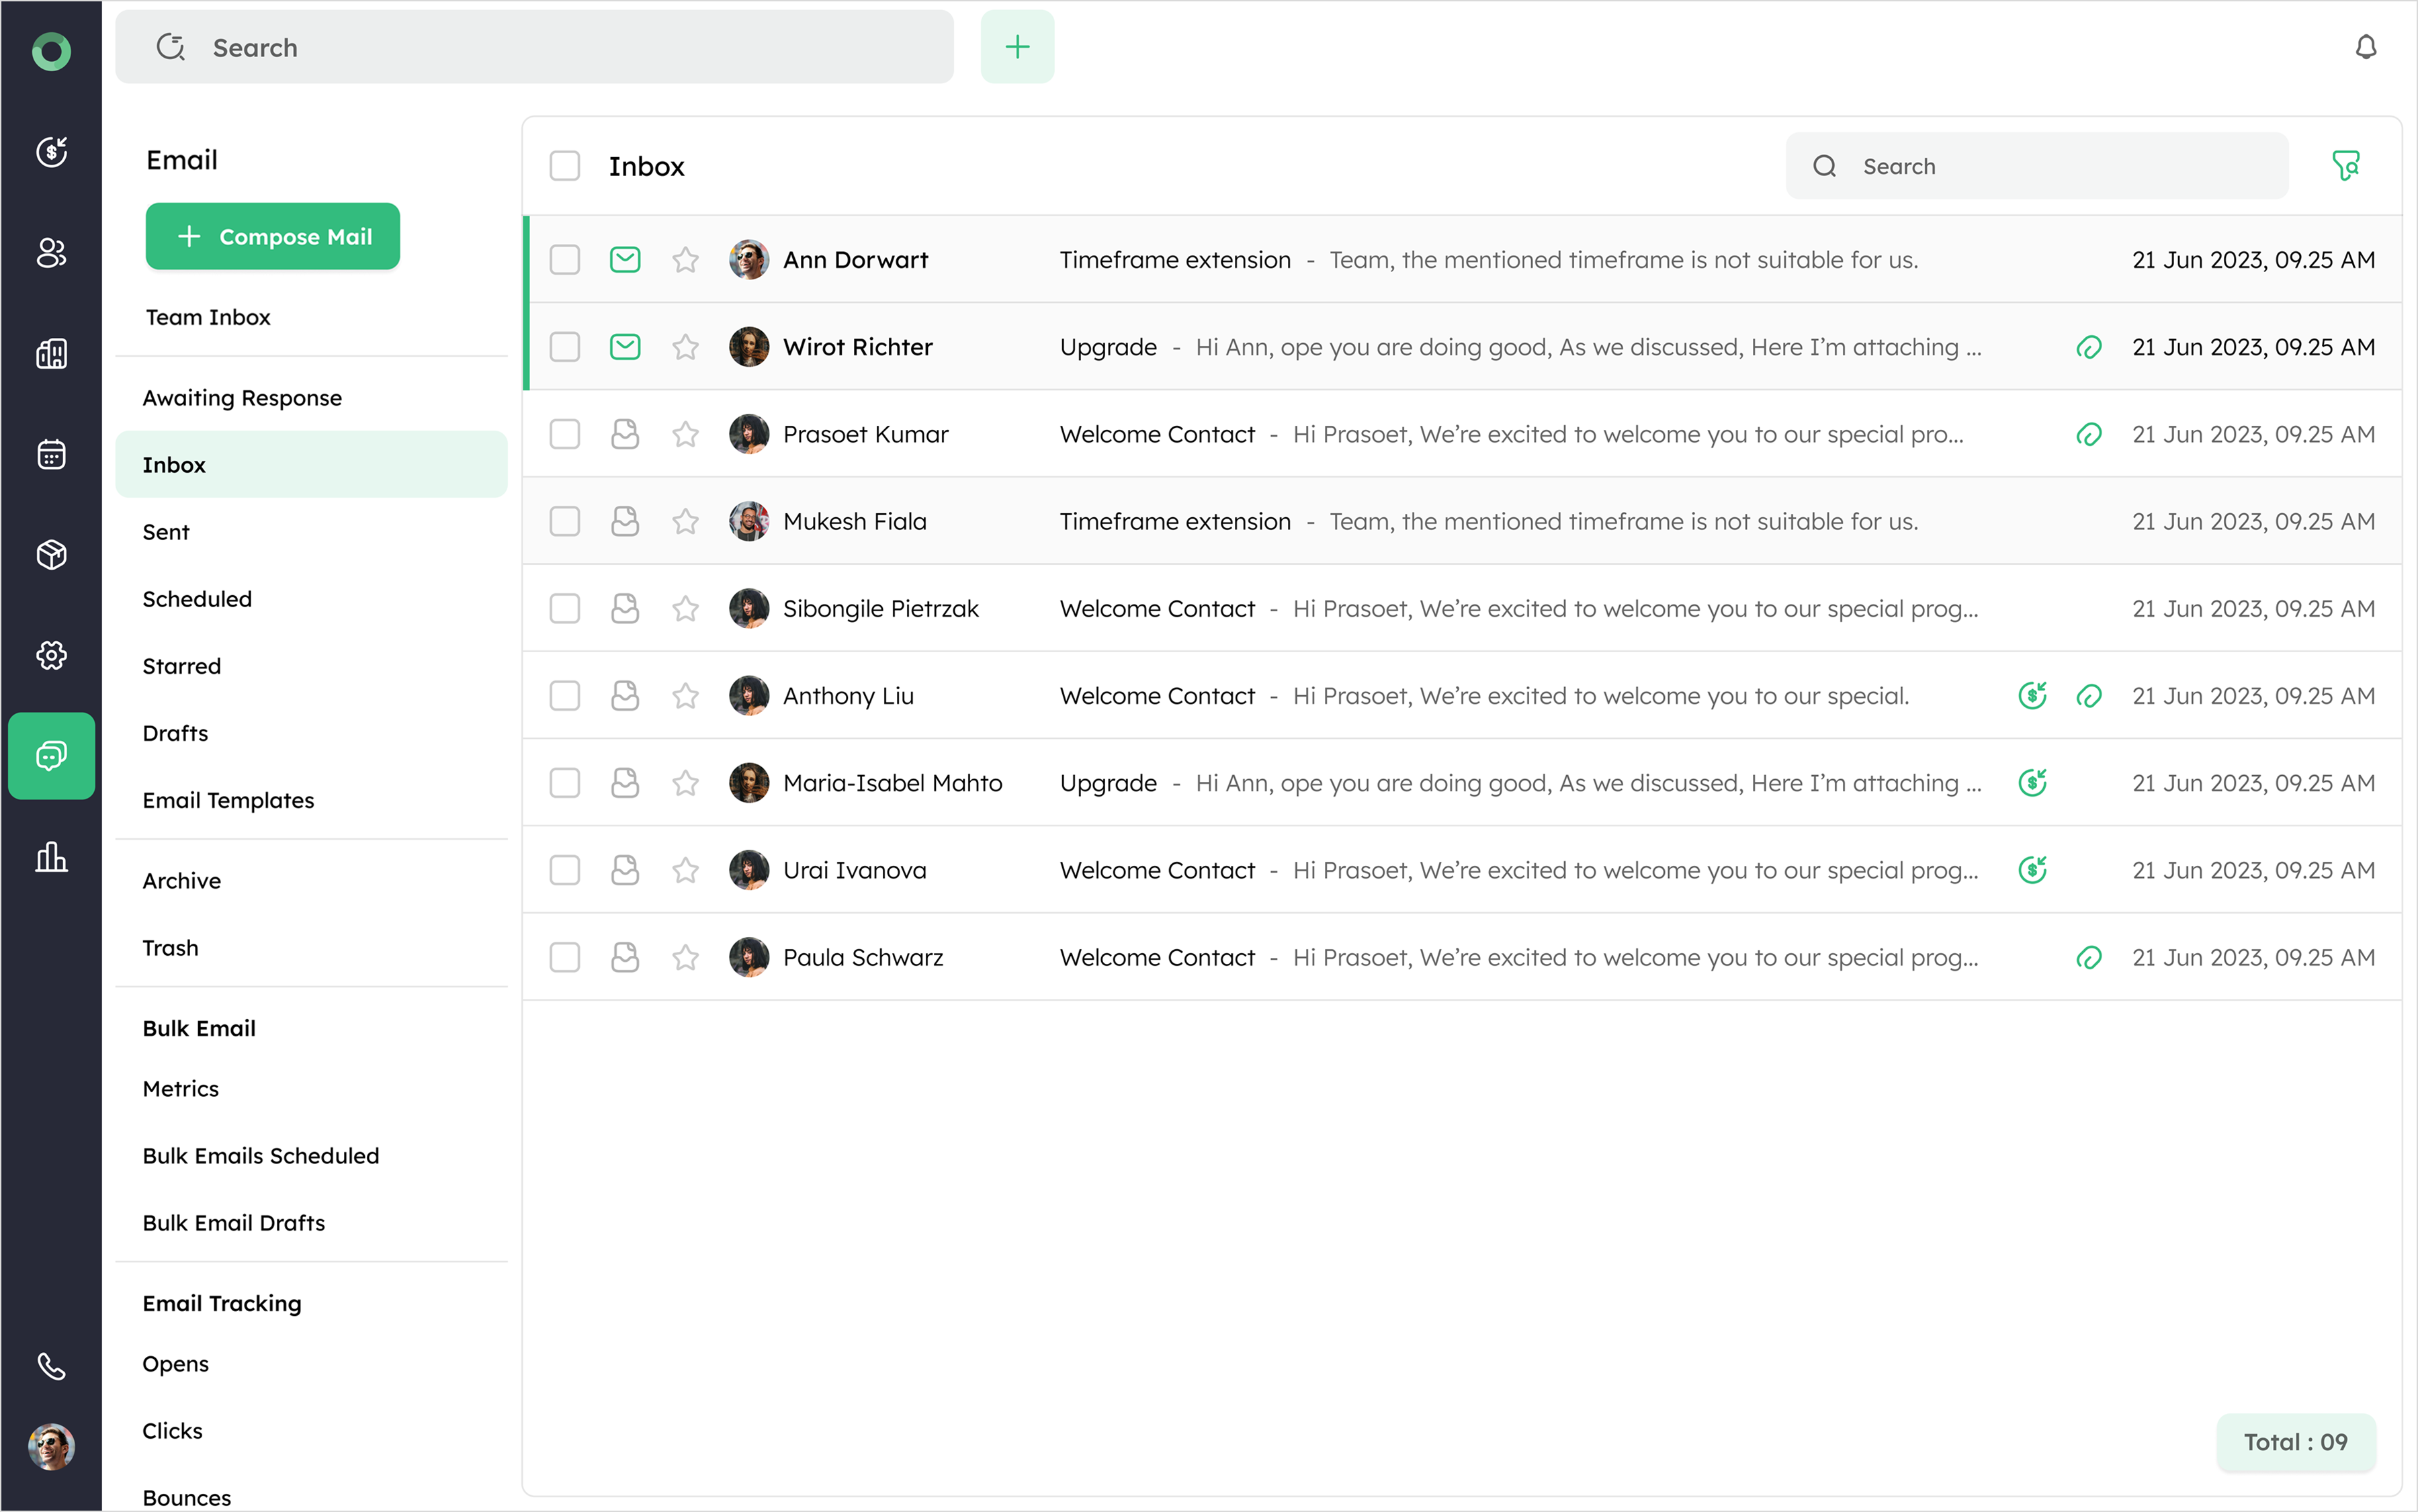Open Bulk Emails Scheduled section

[261, 1155]
